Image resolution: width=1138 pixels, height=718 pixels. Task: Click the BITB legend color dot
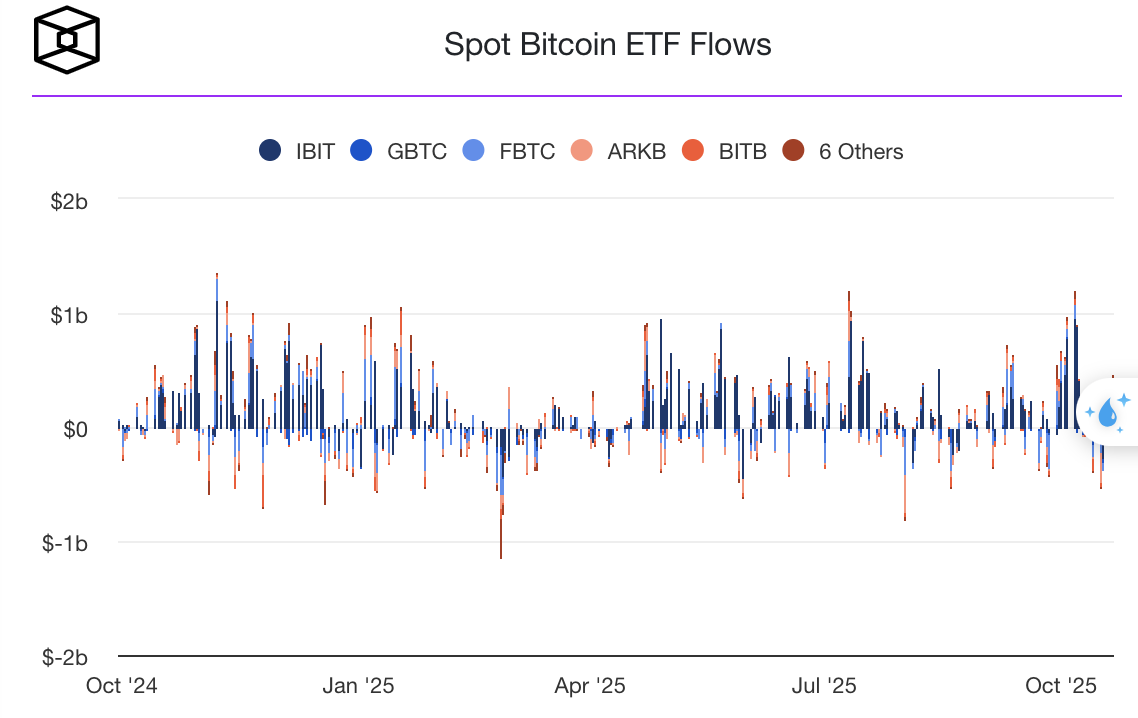tap(693, 152)
